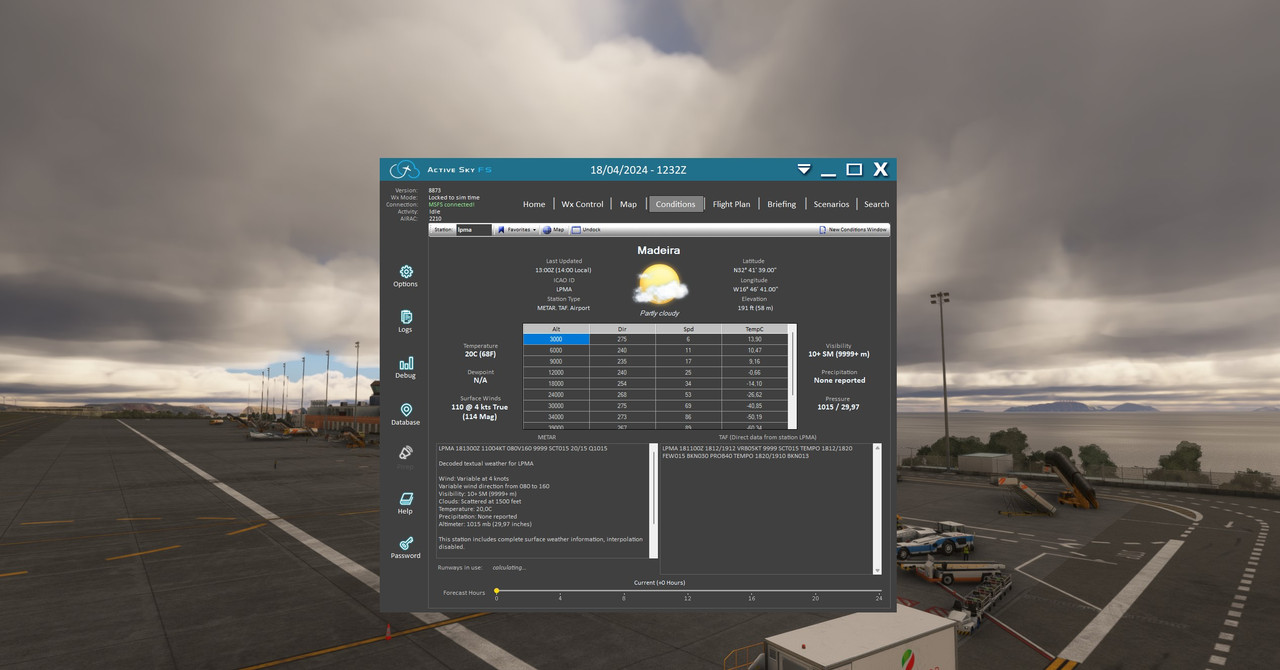Viewport: 1280px width, 670px height.
Task: Select the Conditions tab
Action: click(676, 204)
